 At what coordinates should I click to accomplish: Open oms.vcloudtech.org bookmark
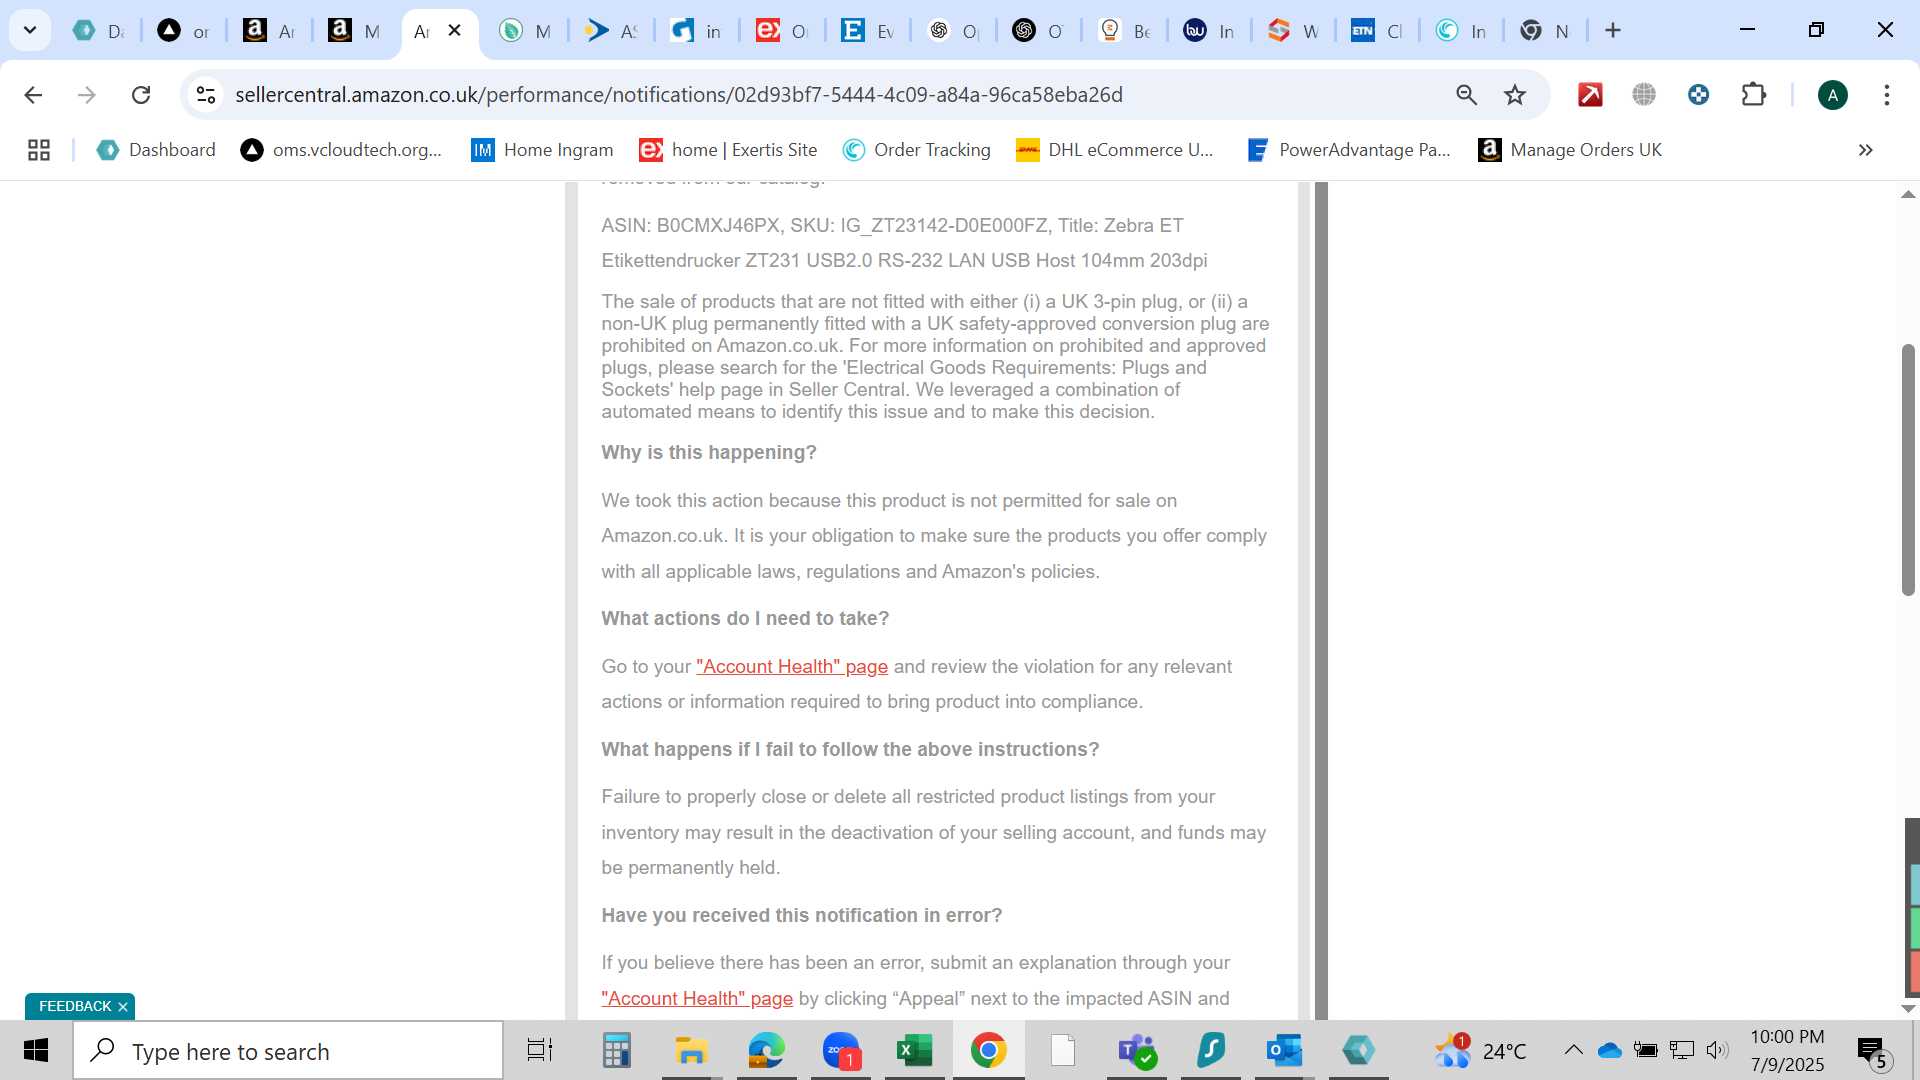coord(341,150)
